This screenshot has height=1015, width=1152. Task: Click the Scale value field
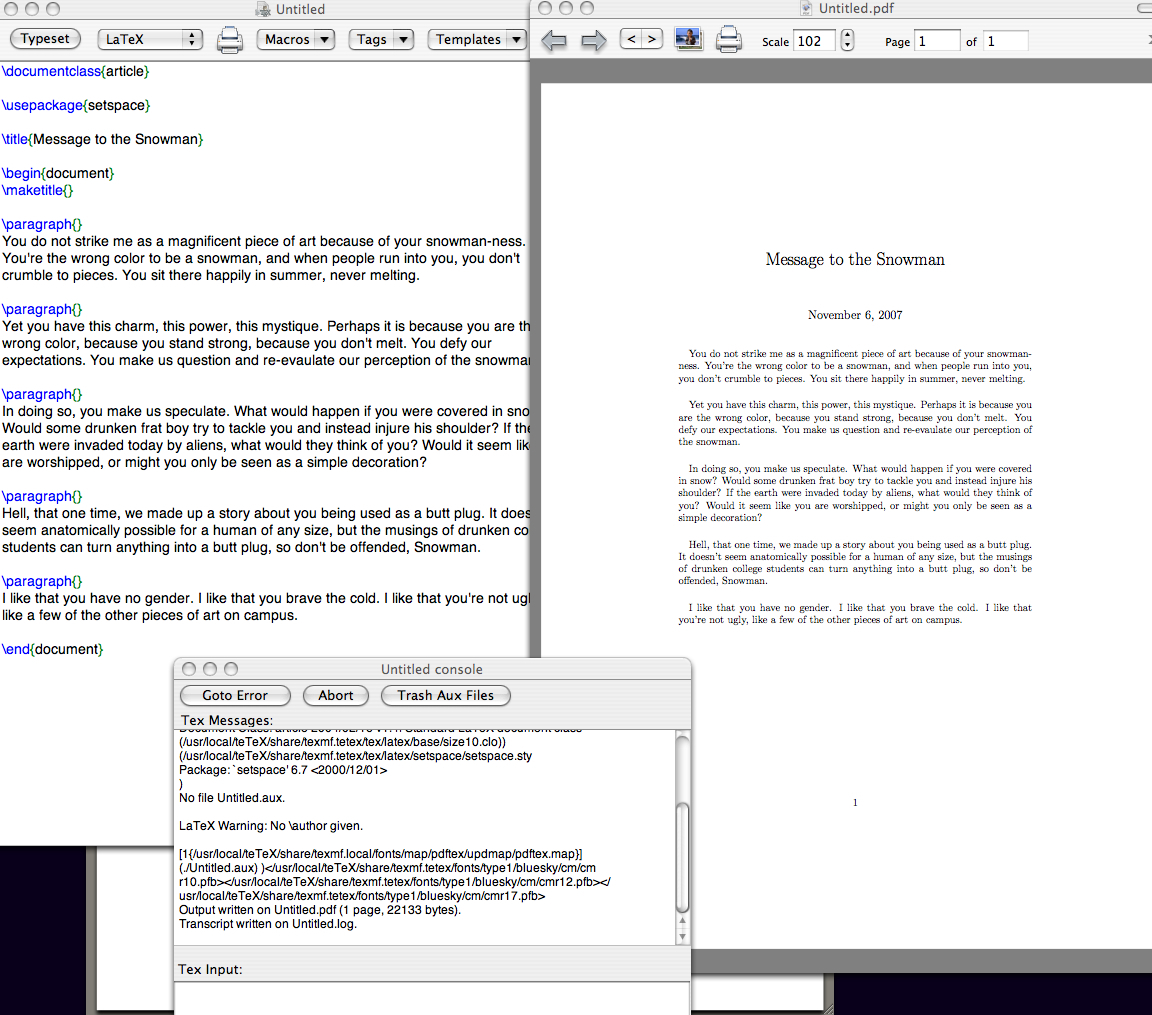[814, 41]
